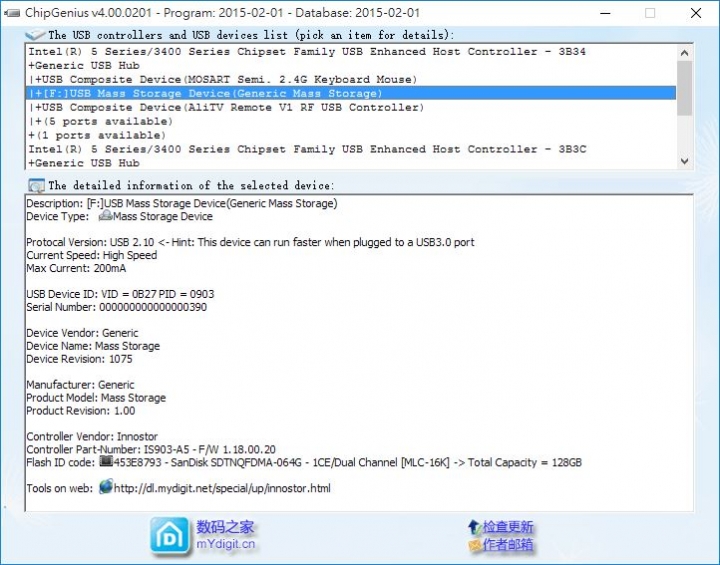Click the Controller Part-Number IS903-A5 line
720x565 pixels.
point(151,449)
